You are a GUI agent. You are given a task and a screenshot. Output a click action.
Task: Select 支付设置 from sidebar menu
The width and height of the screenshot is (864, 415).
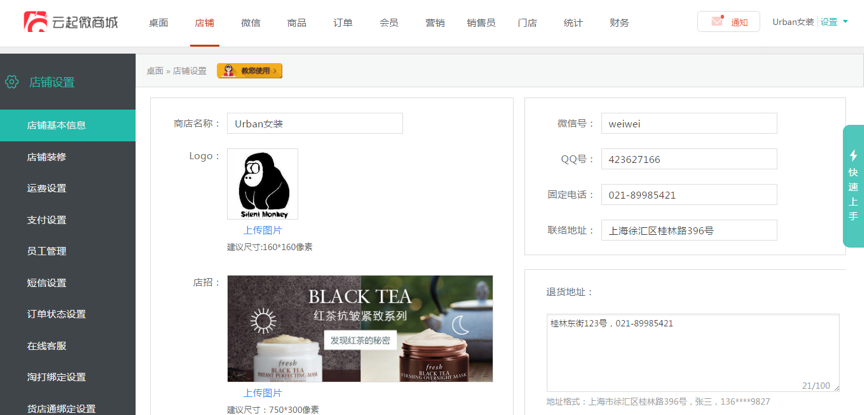pyautogui.click(x=47, y=220)
